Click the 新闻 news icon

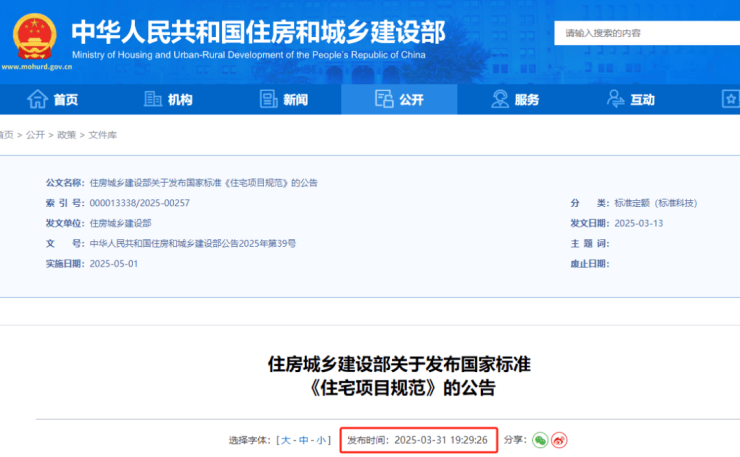pyautogui.click(x=268, y=99)
